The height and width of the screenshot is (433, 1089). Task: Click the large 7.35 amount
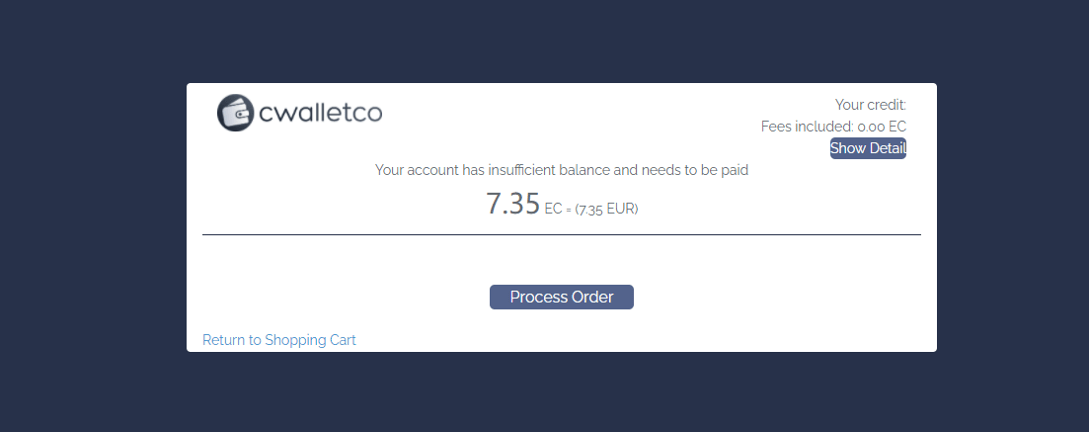click(x=513, y=204)
